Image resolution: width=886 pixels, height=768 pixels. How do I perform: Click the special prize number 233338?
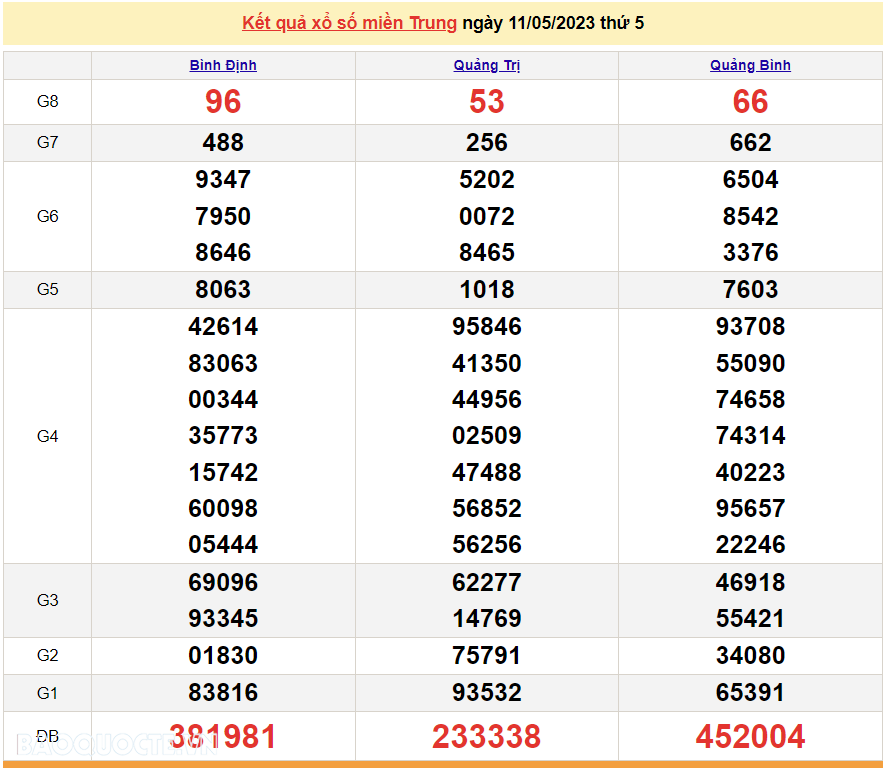coord(487,737)
